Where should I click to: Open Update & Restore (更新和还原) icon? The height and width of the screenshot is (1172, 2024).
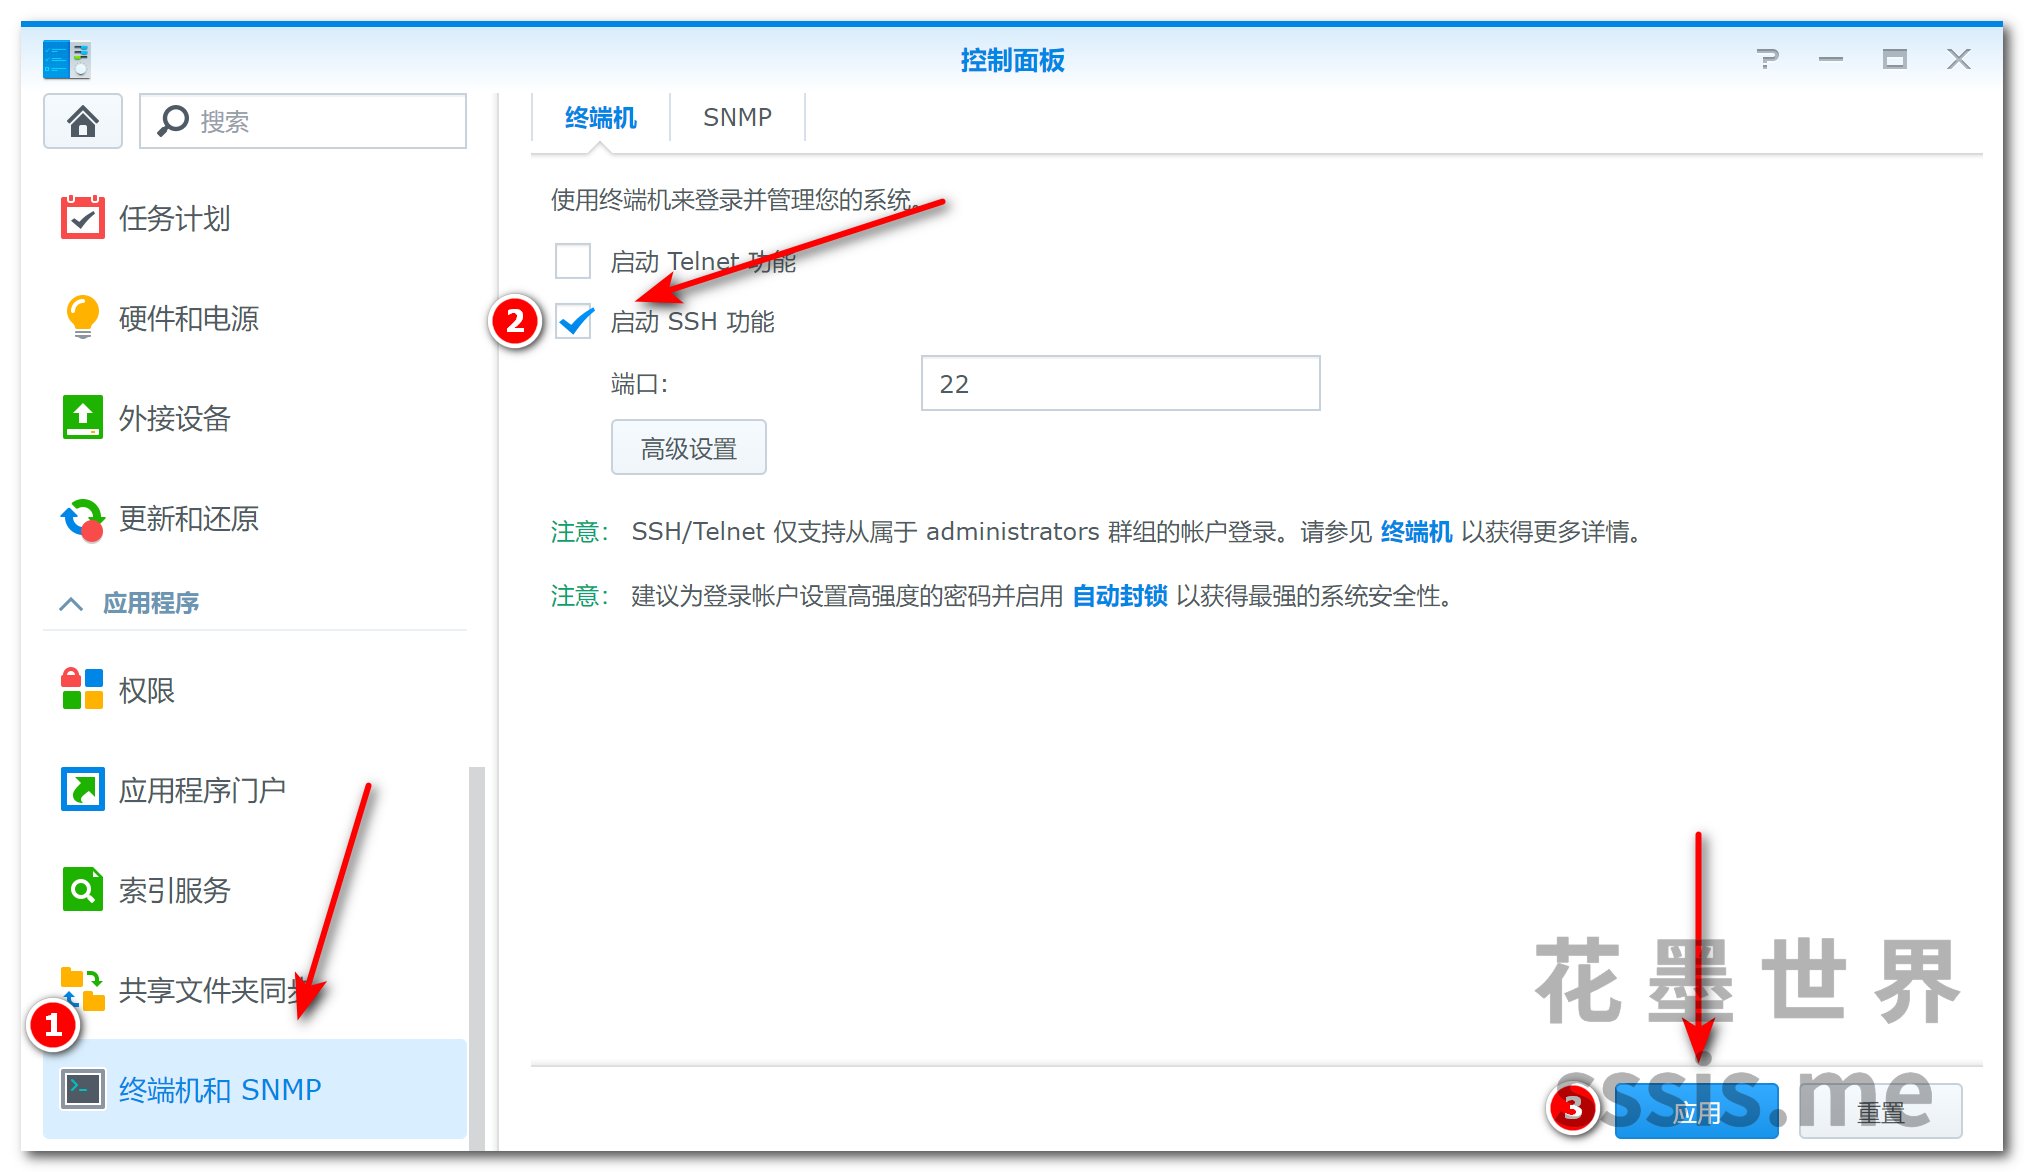(82, 519)
